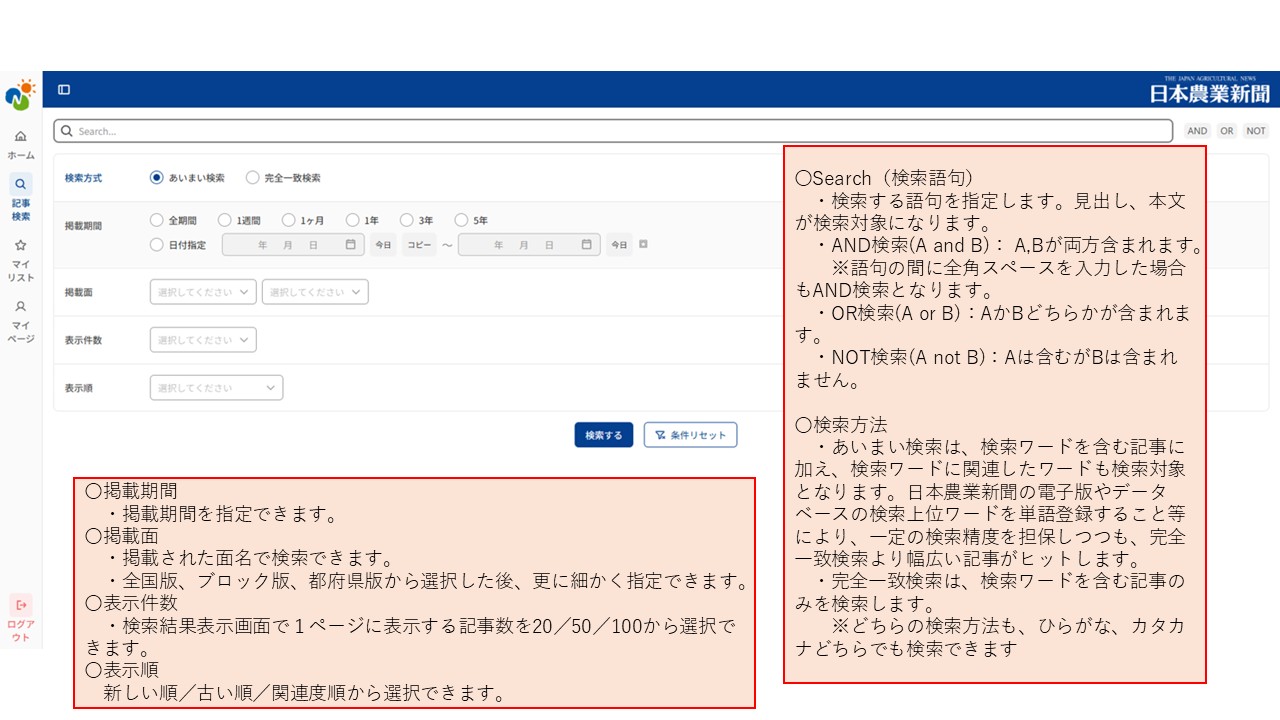Insert the NOT search operator
Screen dimensions: 1280x720
pos(1256,131)
